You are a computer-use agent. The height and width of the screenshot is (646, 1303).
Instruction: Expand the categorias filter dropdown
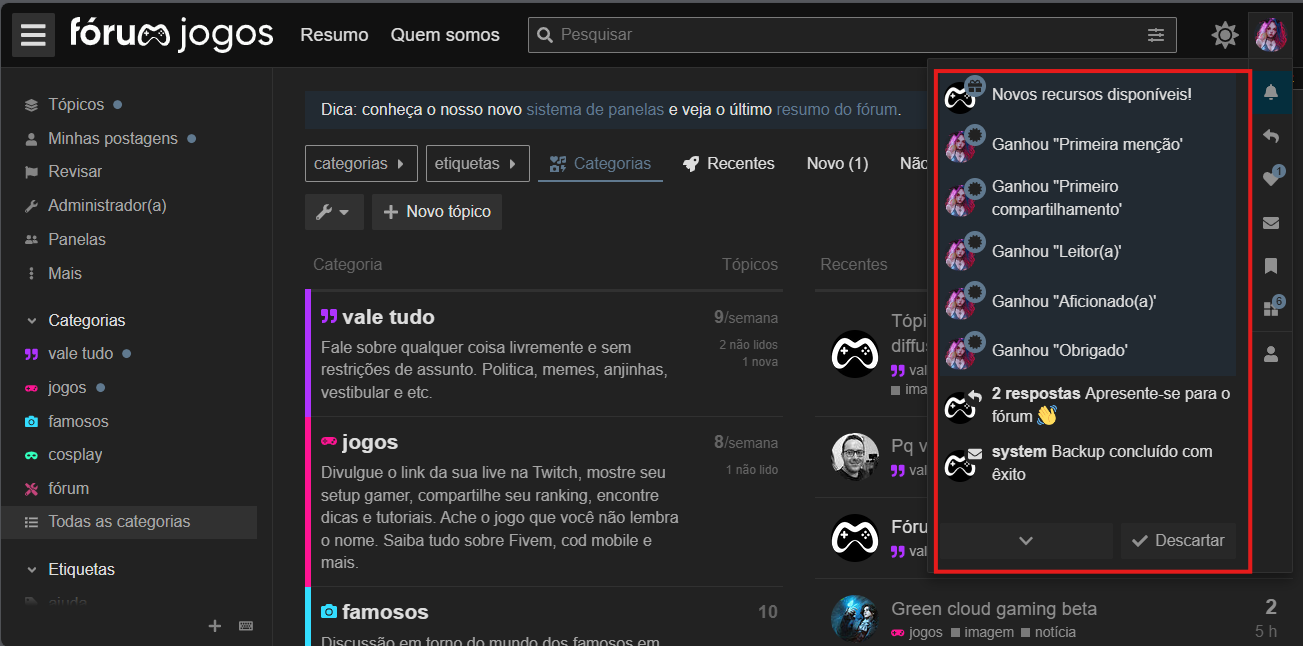[361, 164]
